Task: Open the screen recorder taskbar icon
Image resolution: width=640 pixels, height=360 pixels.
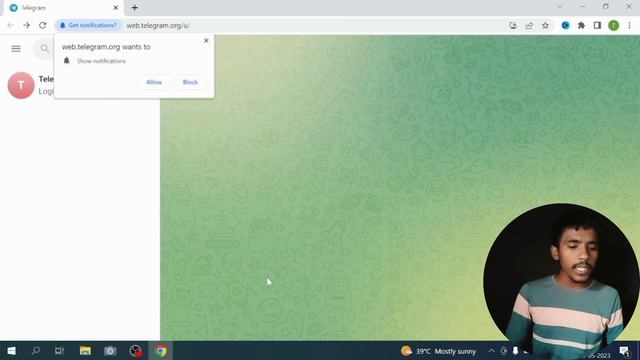Action: pyautogui.click(x=136, y=351)
